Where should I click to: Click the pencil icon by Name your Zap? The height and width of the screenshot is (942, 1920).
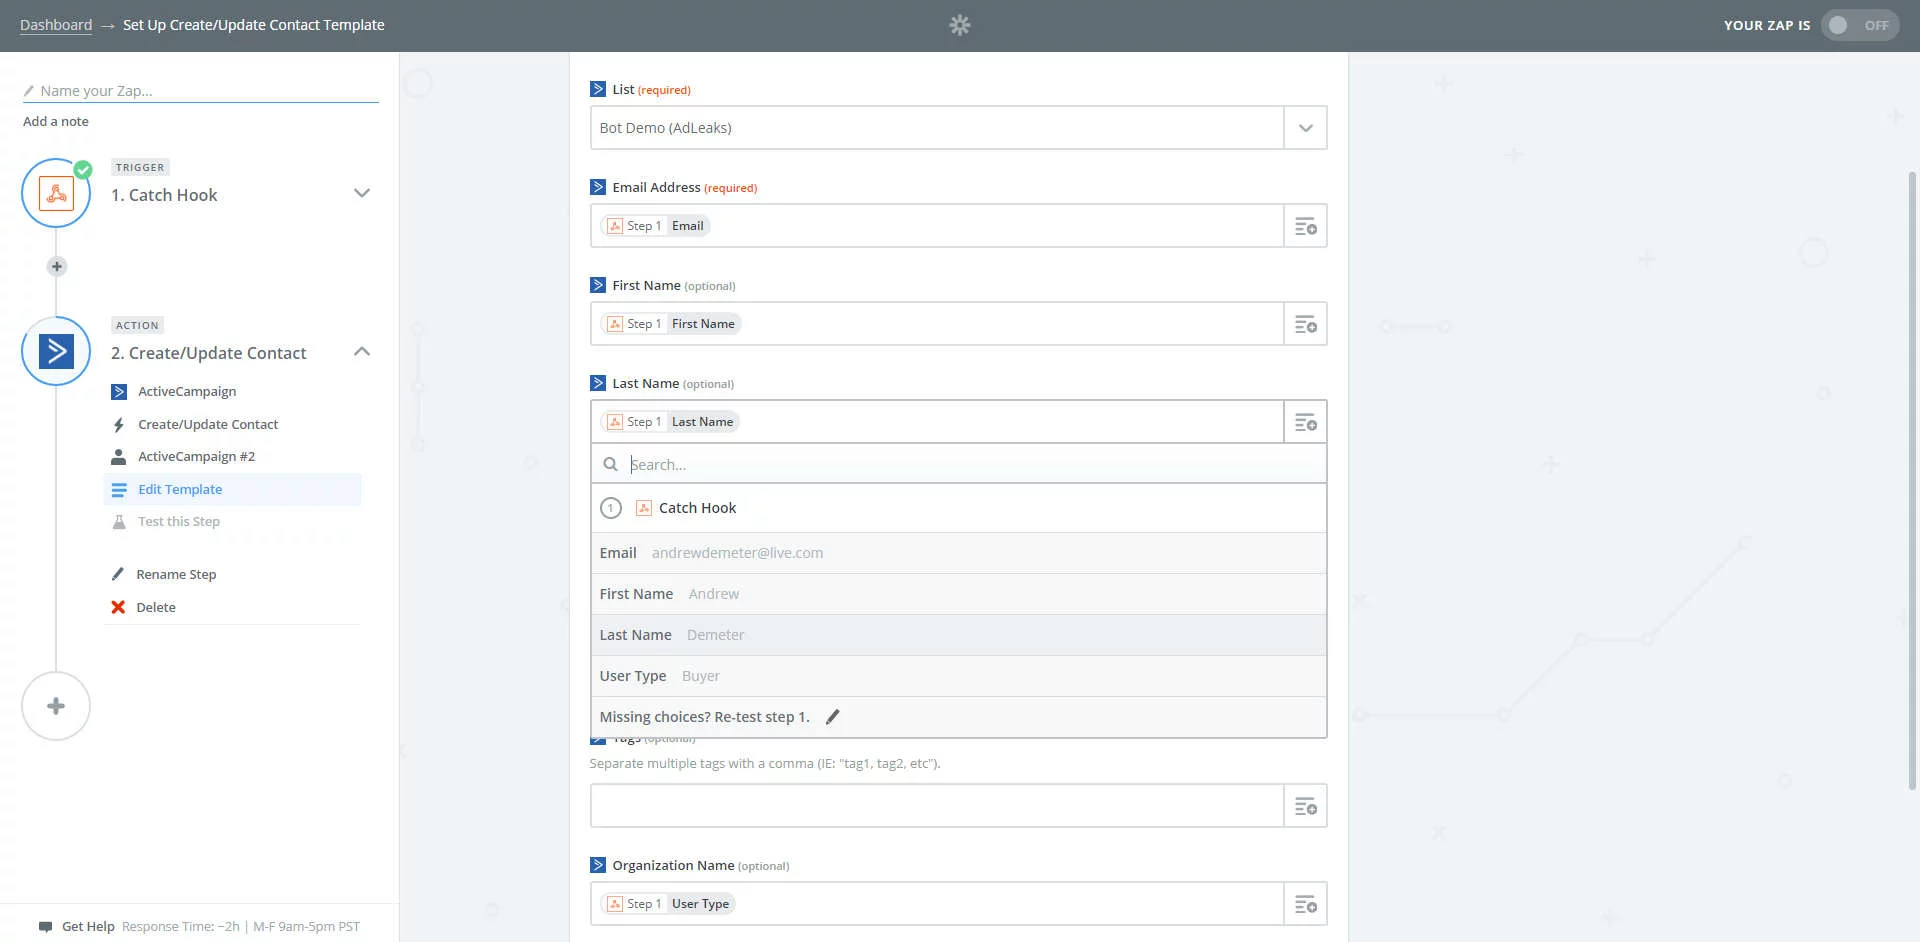(29, 91)
